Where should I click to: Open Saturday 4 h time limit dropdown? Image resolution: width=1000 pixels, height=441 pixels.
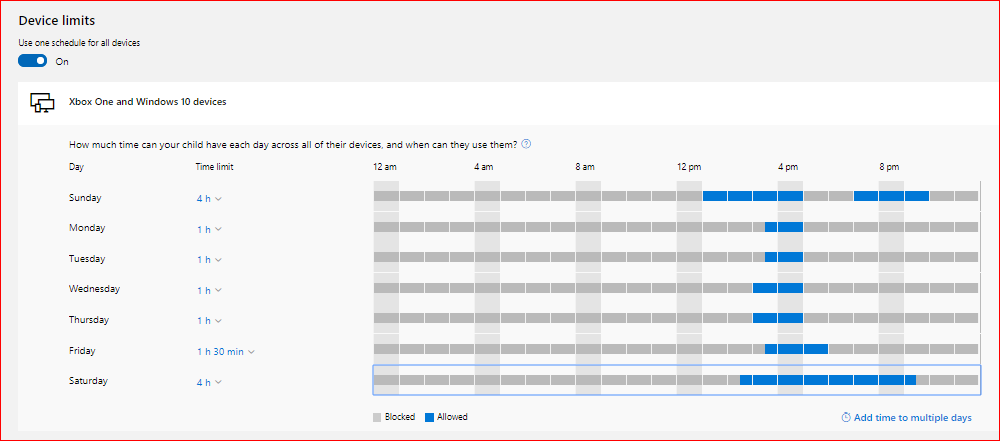[209, 382]
